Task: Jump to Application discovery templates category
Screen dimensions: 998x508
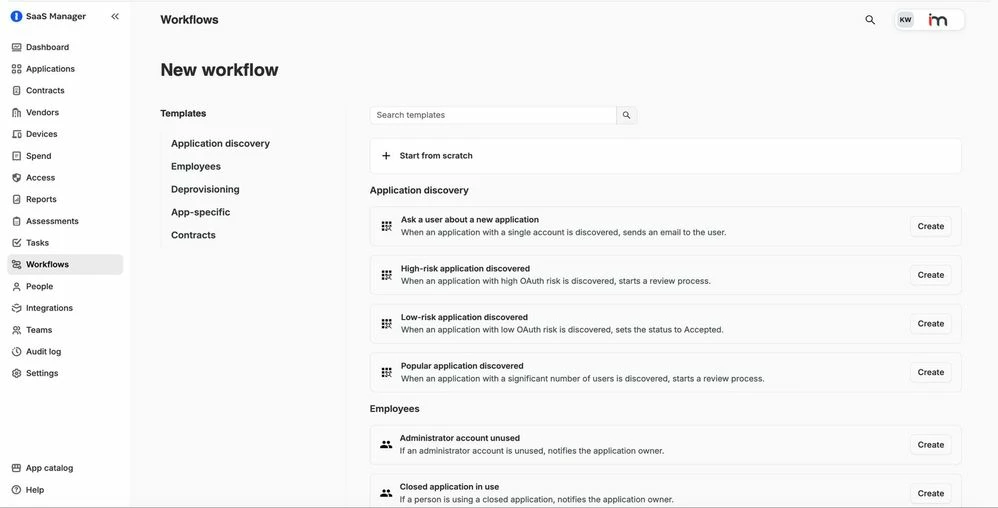Action: (x=220, y=143)
